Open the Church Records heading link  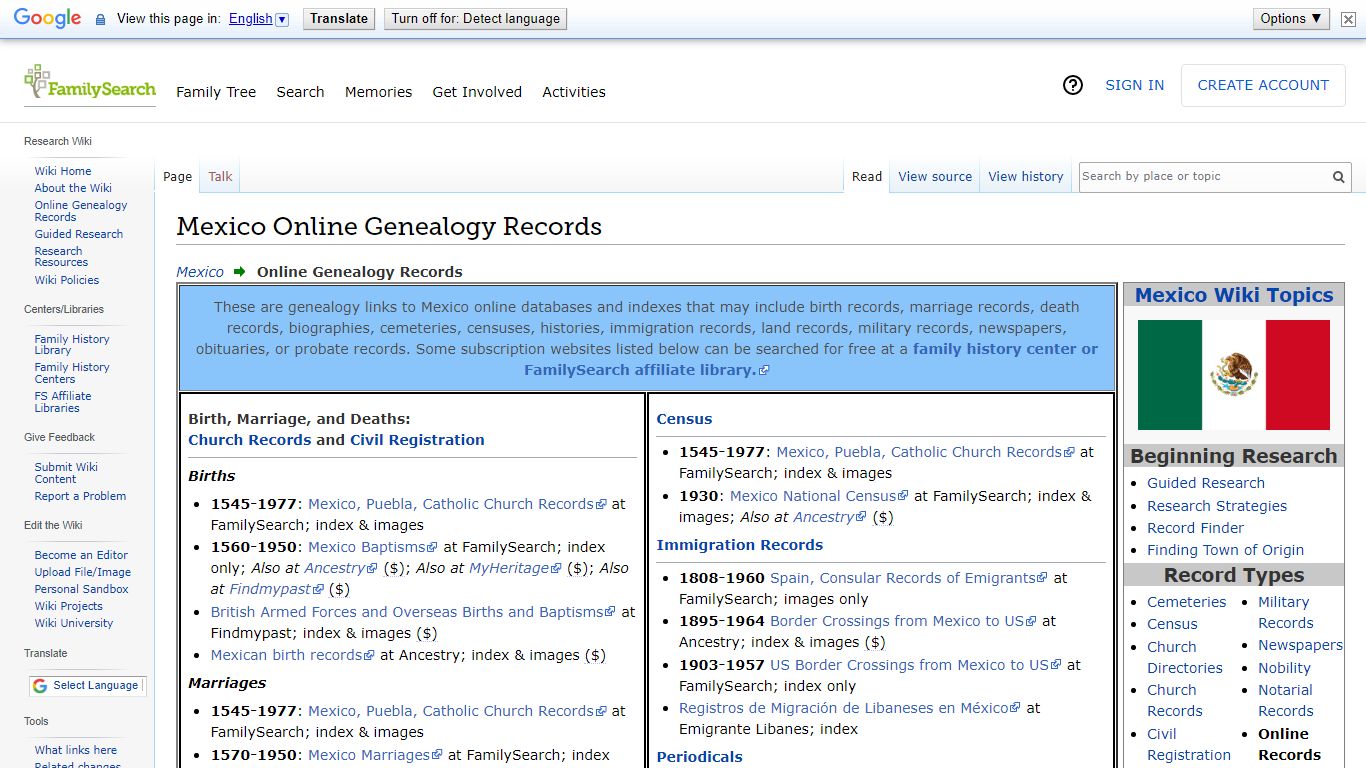click(x=250, y=440)
